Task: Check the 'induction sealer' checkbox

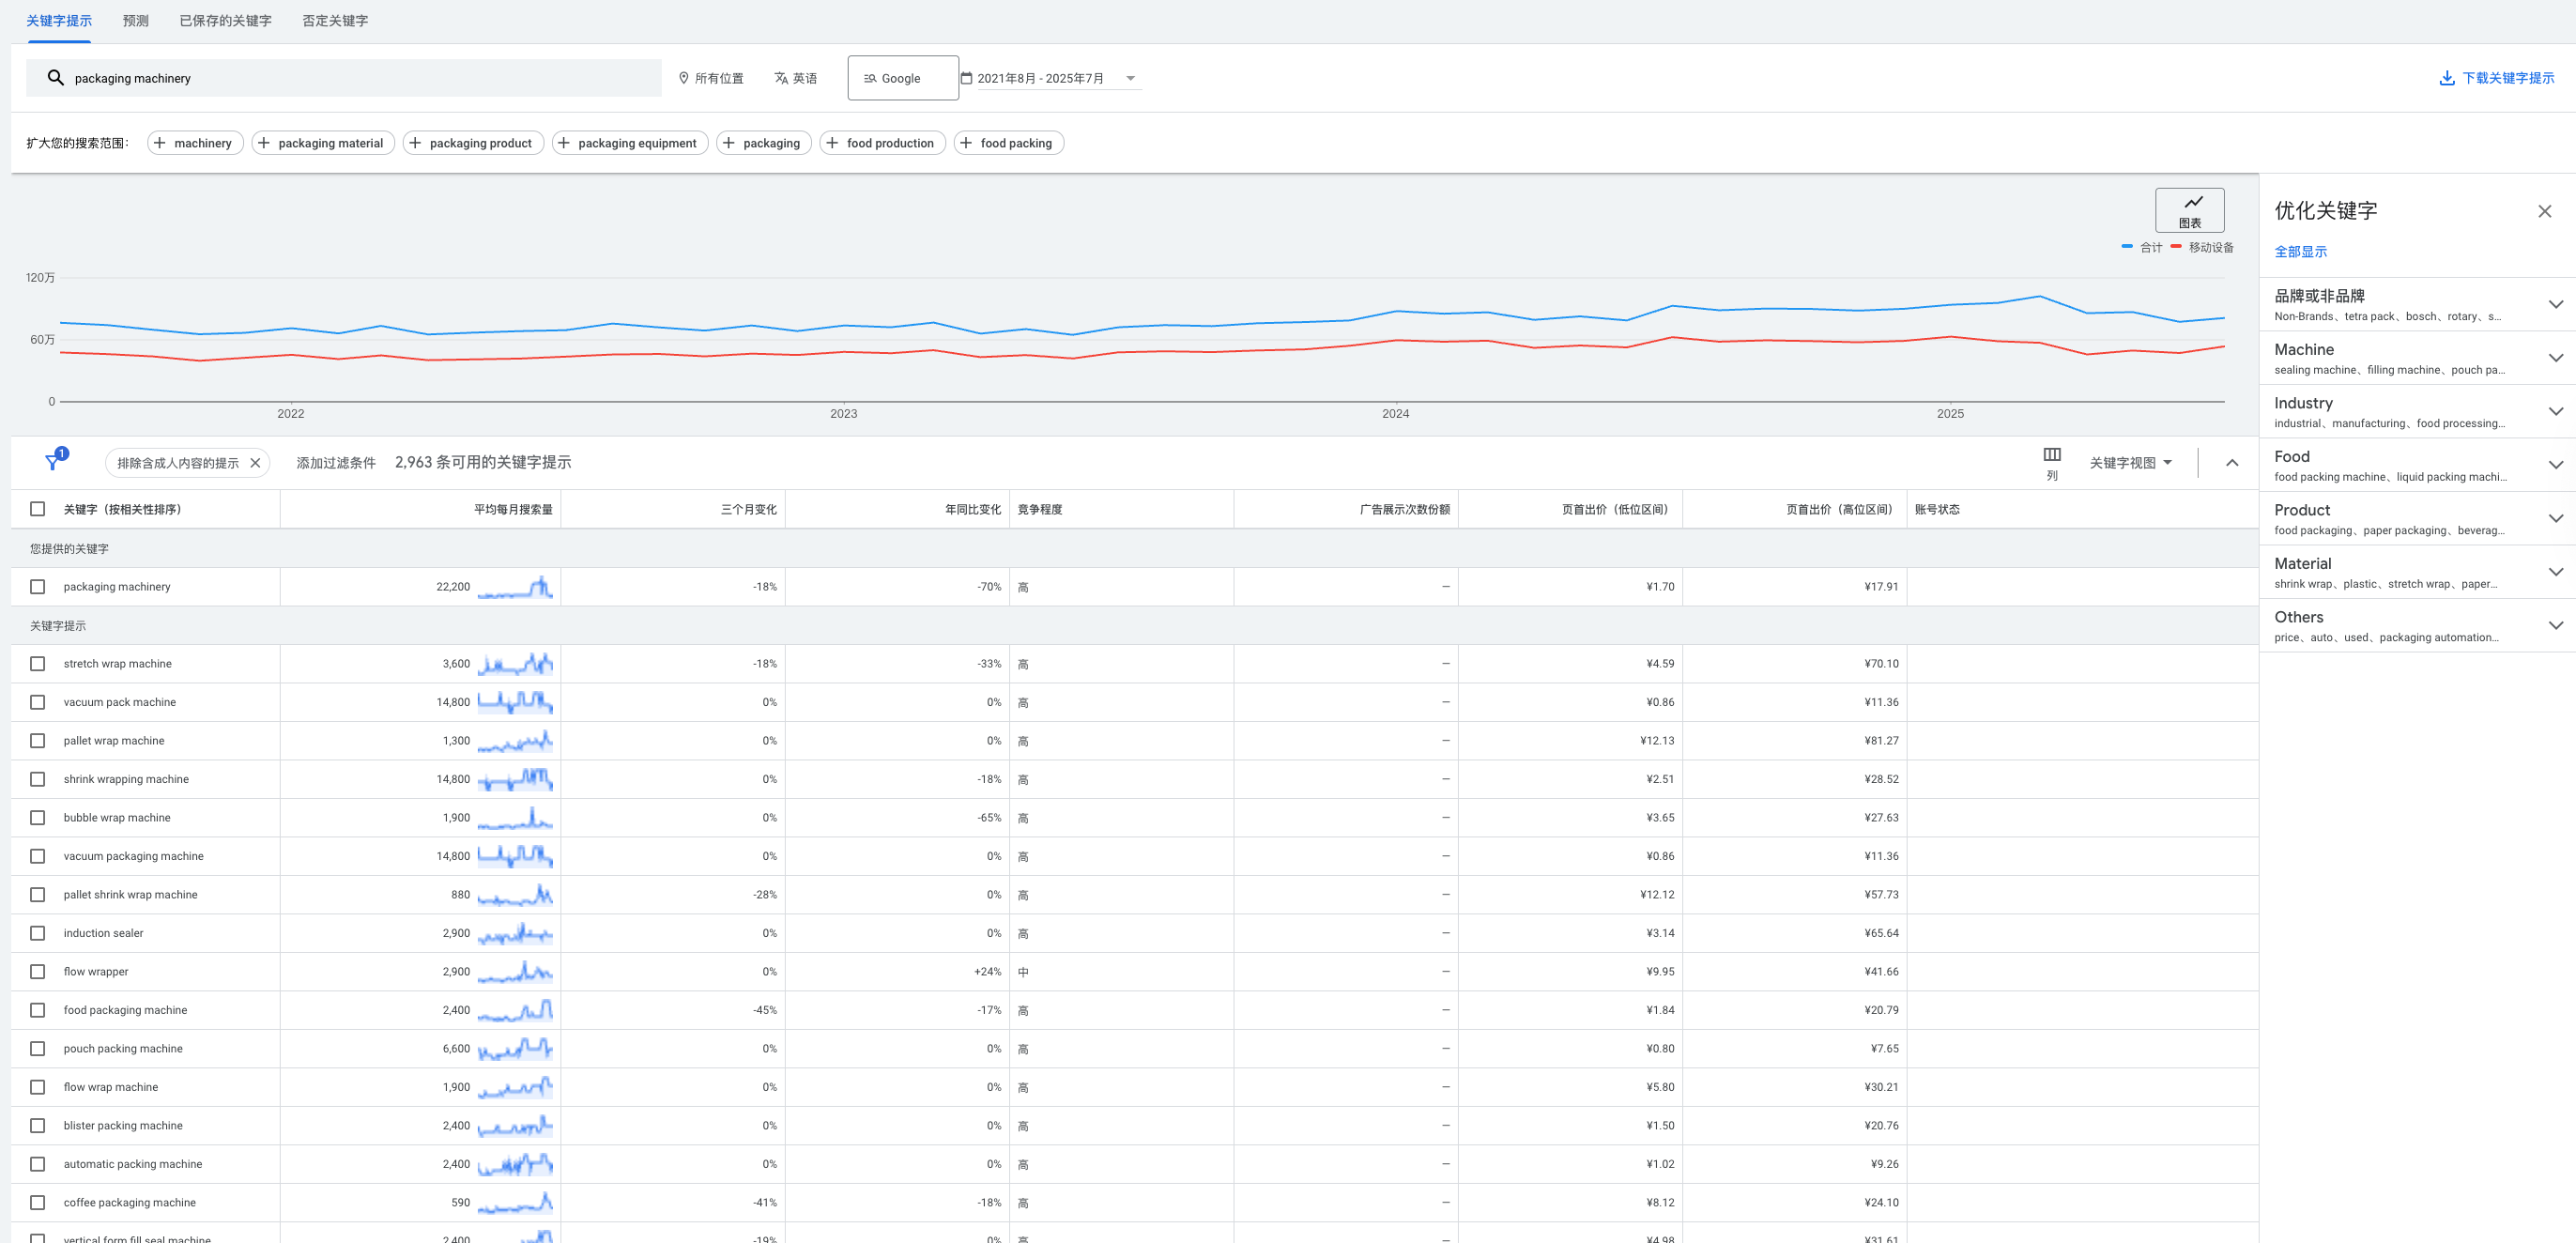Action: point(38,933)
